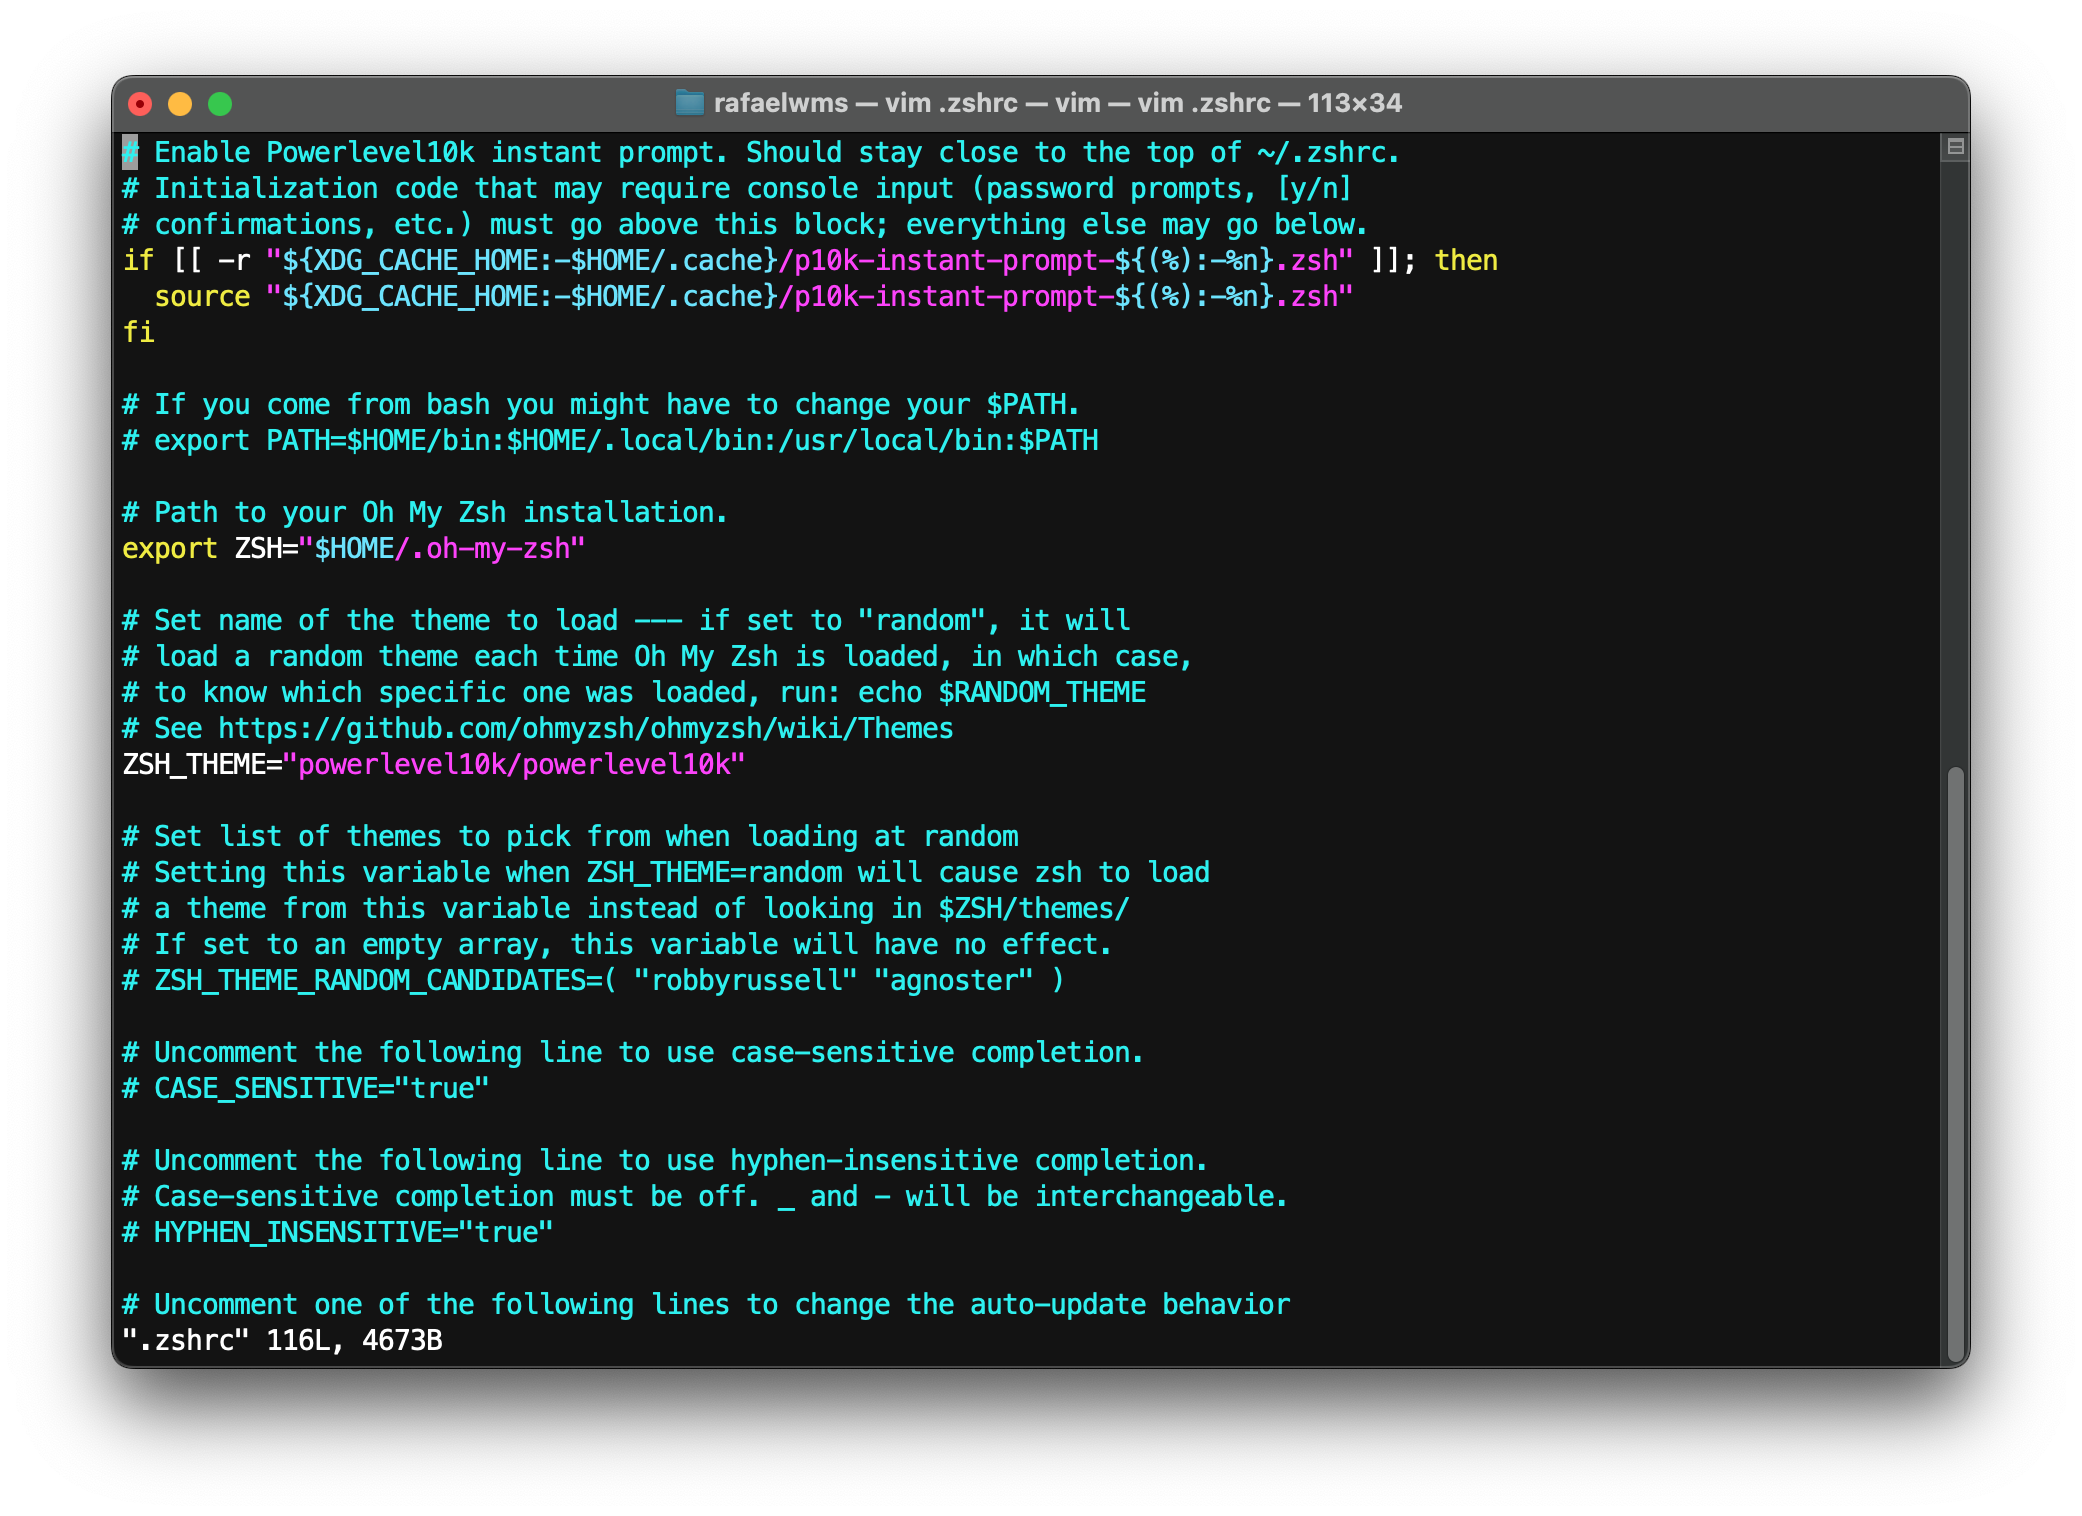Click the status line '".zshrc" 116L, 4673B'
This screenshot has height=1516, width=2082.
282,1340
